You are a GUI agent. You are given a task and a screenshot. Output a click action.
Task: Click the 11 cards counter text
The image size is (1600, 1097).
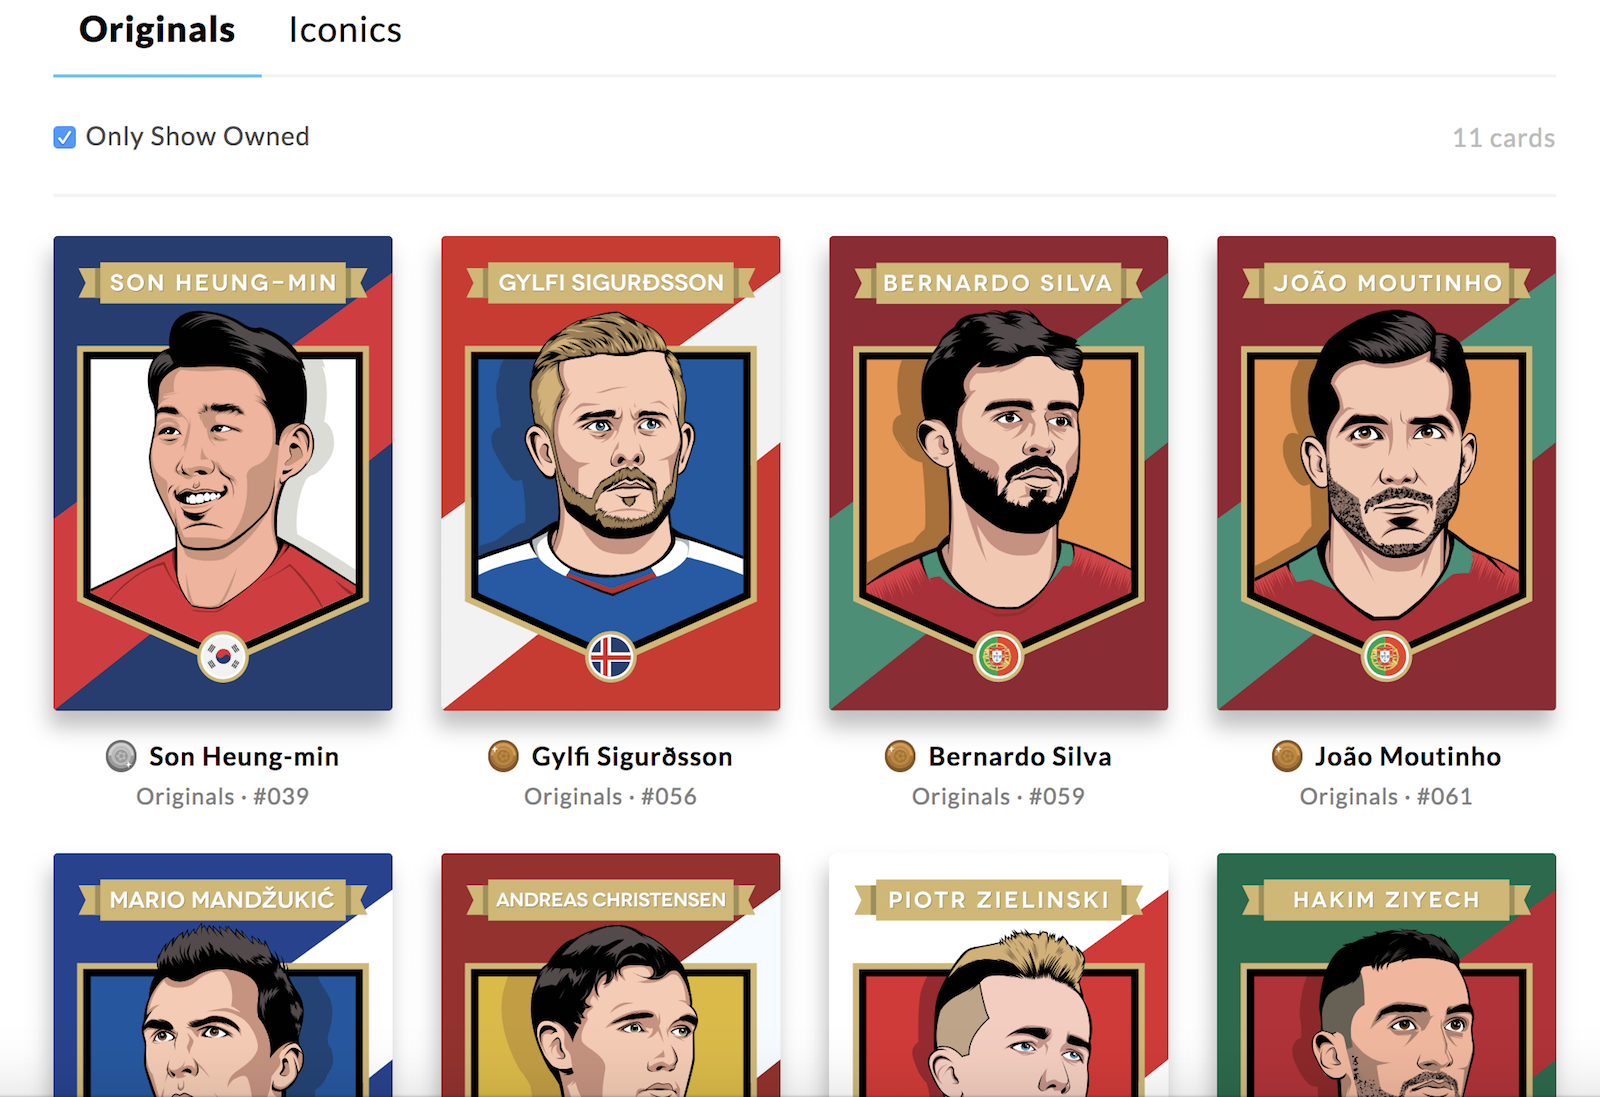(1503, 138)
